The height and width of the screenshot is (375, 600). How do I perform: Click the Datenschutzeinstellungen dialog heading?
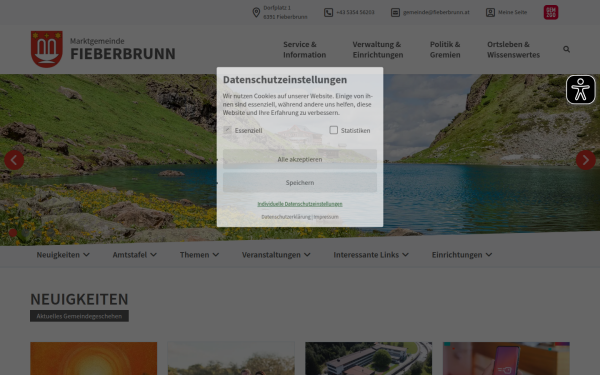[x=285, y=80]
